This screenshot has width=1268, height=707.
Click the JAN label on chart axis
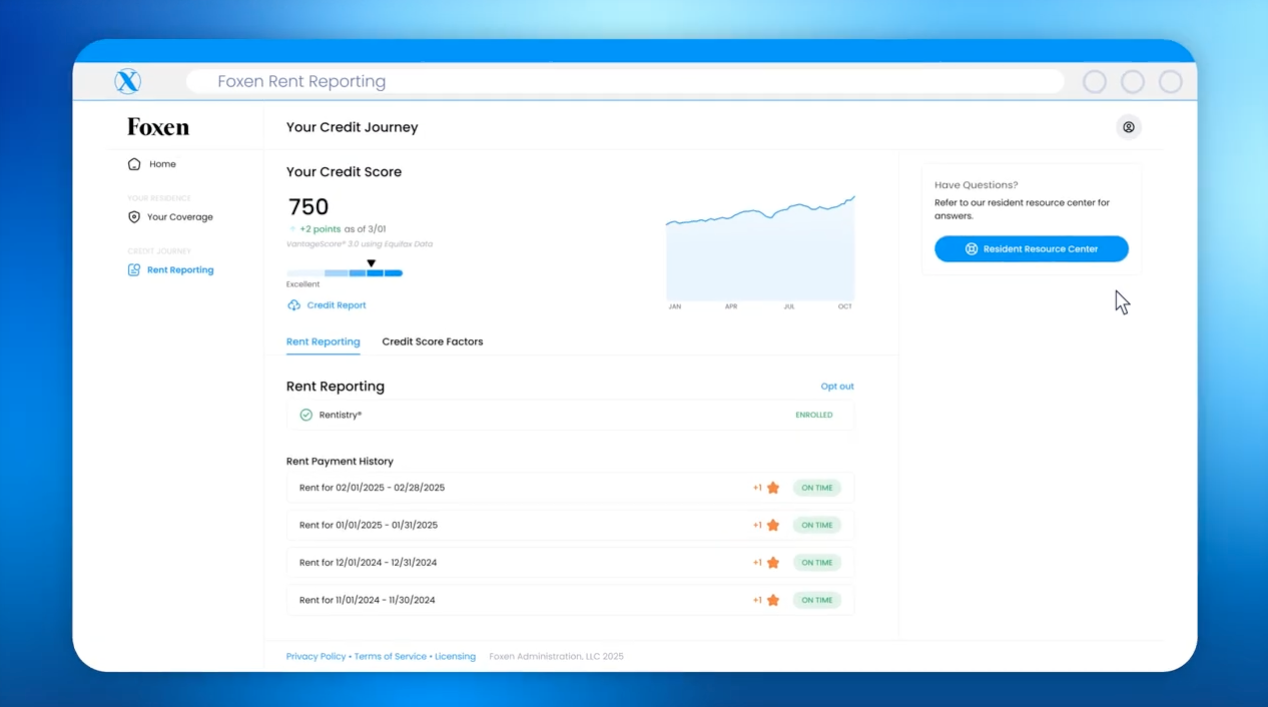pyautogui.click(x=675, y=307)
